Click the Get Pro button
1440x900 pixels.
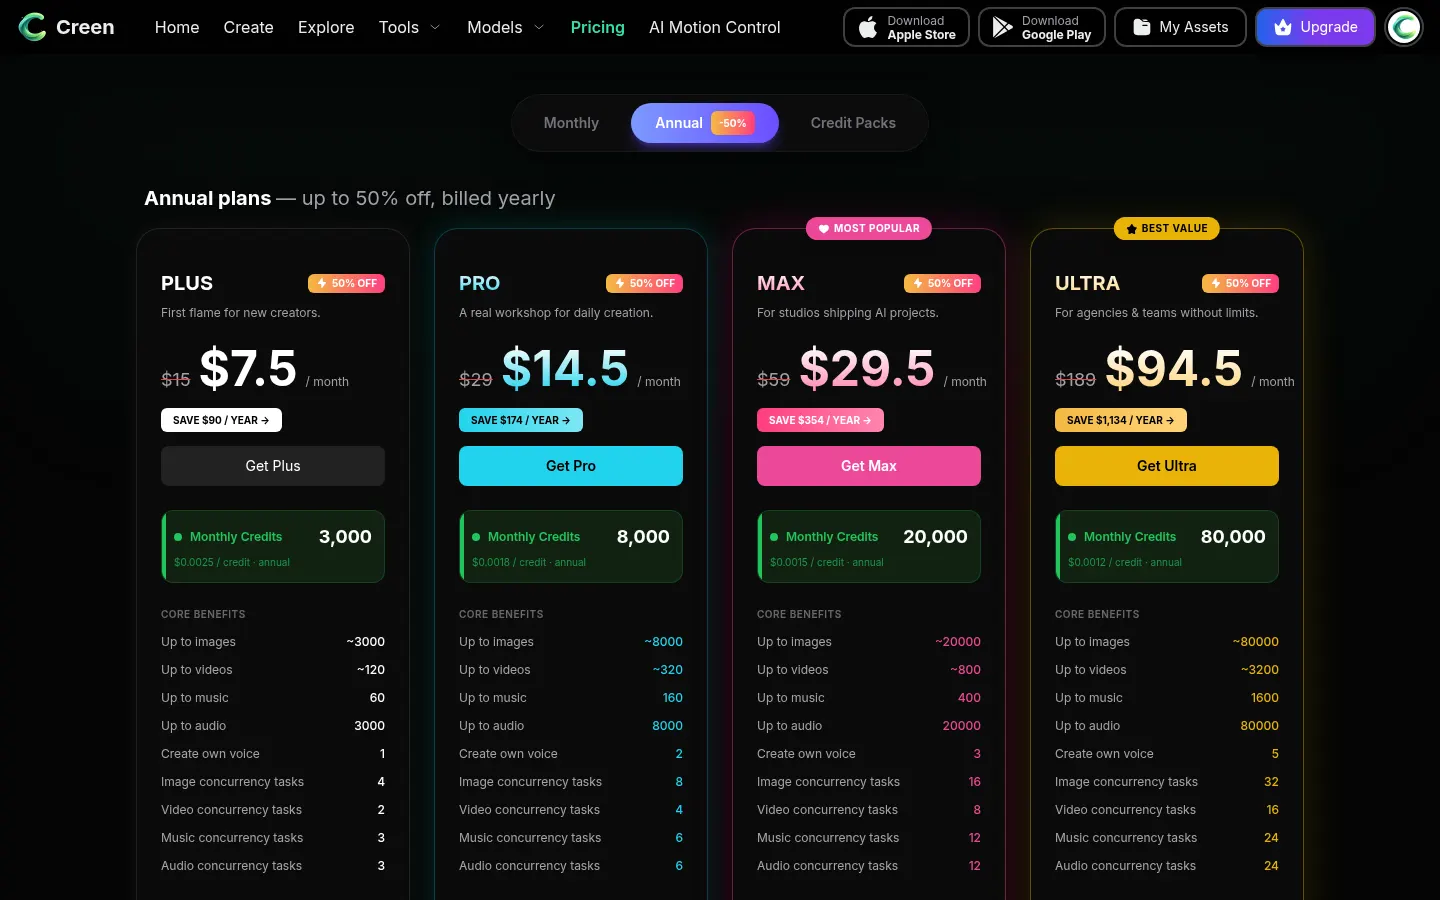click(571, 466)
